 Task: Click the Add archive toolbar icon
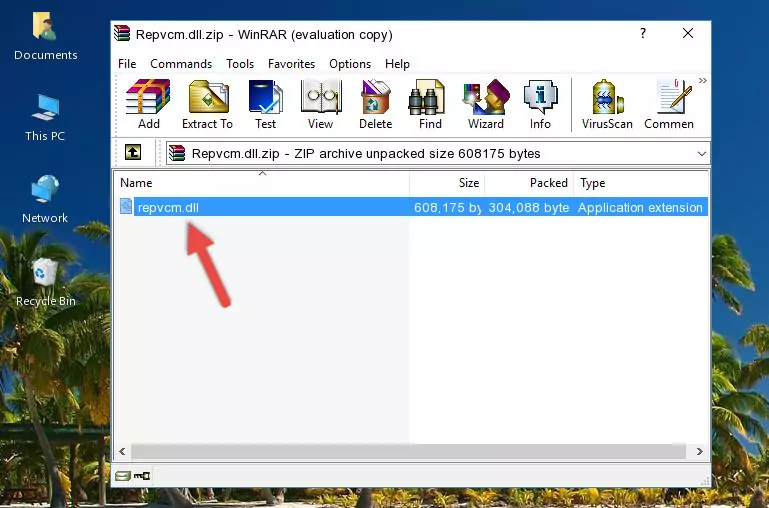[x=148, y=104]
